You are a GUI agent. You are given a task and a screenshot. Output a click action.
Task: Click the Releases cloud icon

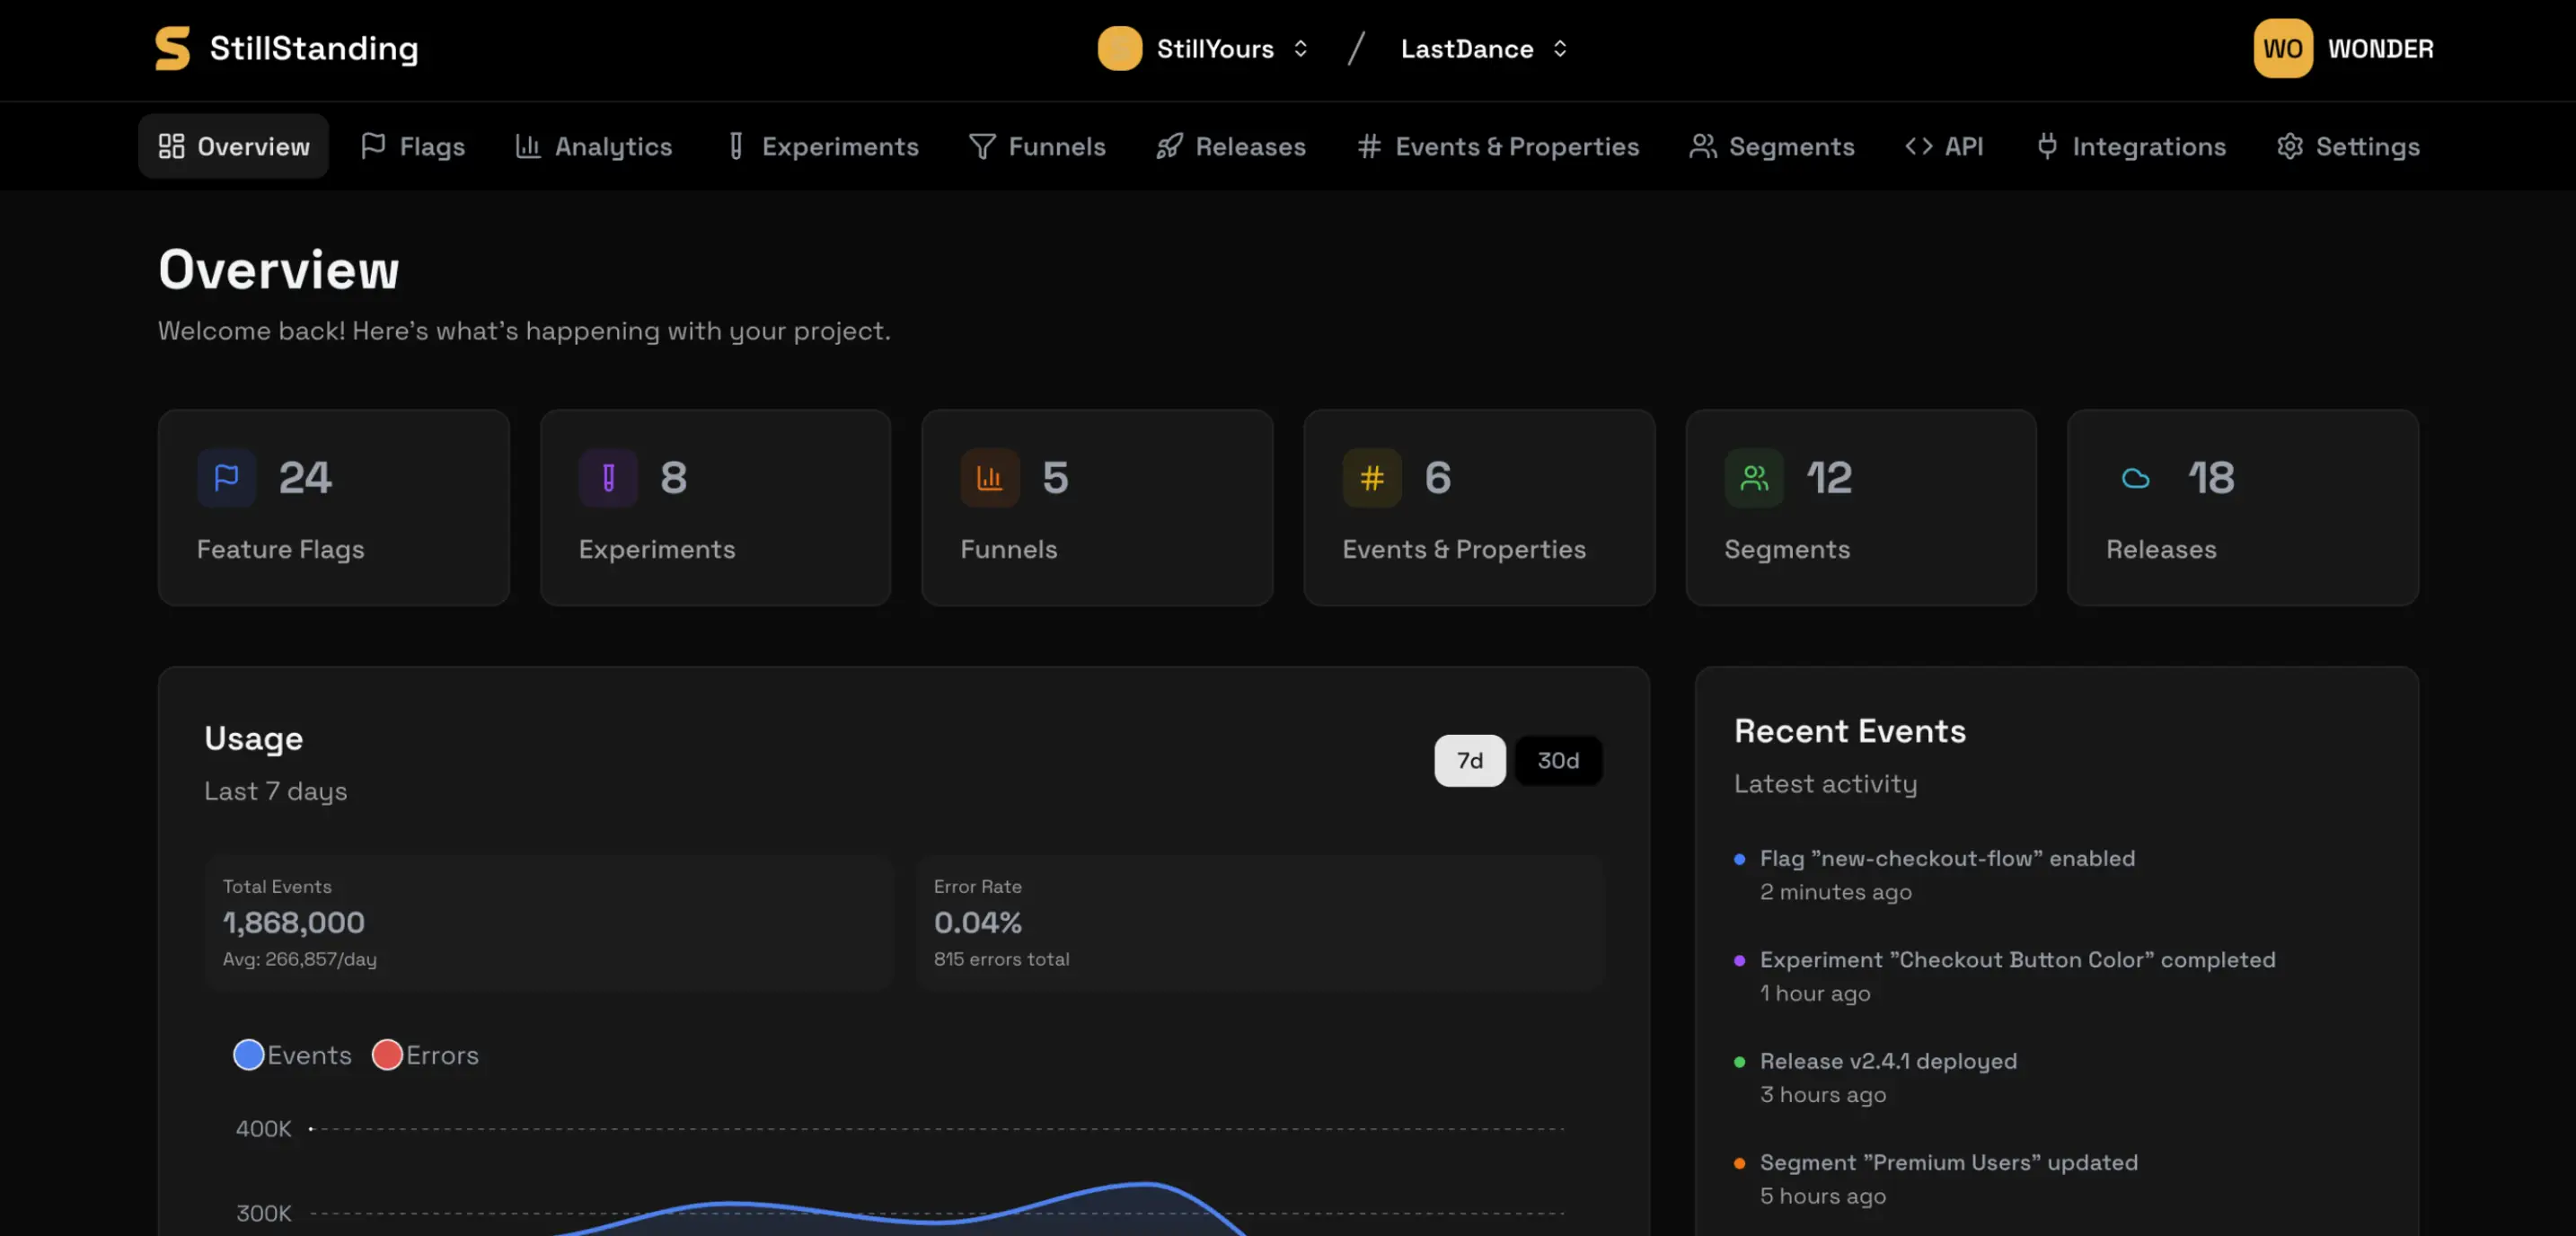pyautogui.click(x=2135, y=478)
